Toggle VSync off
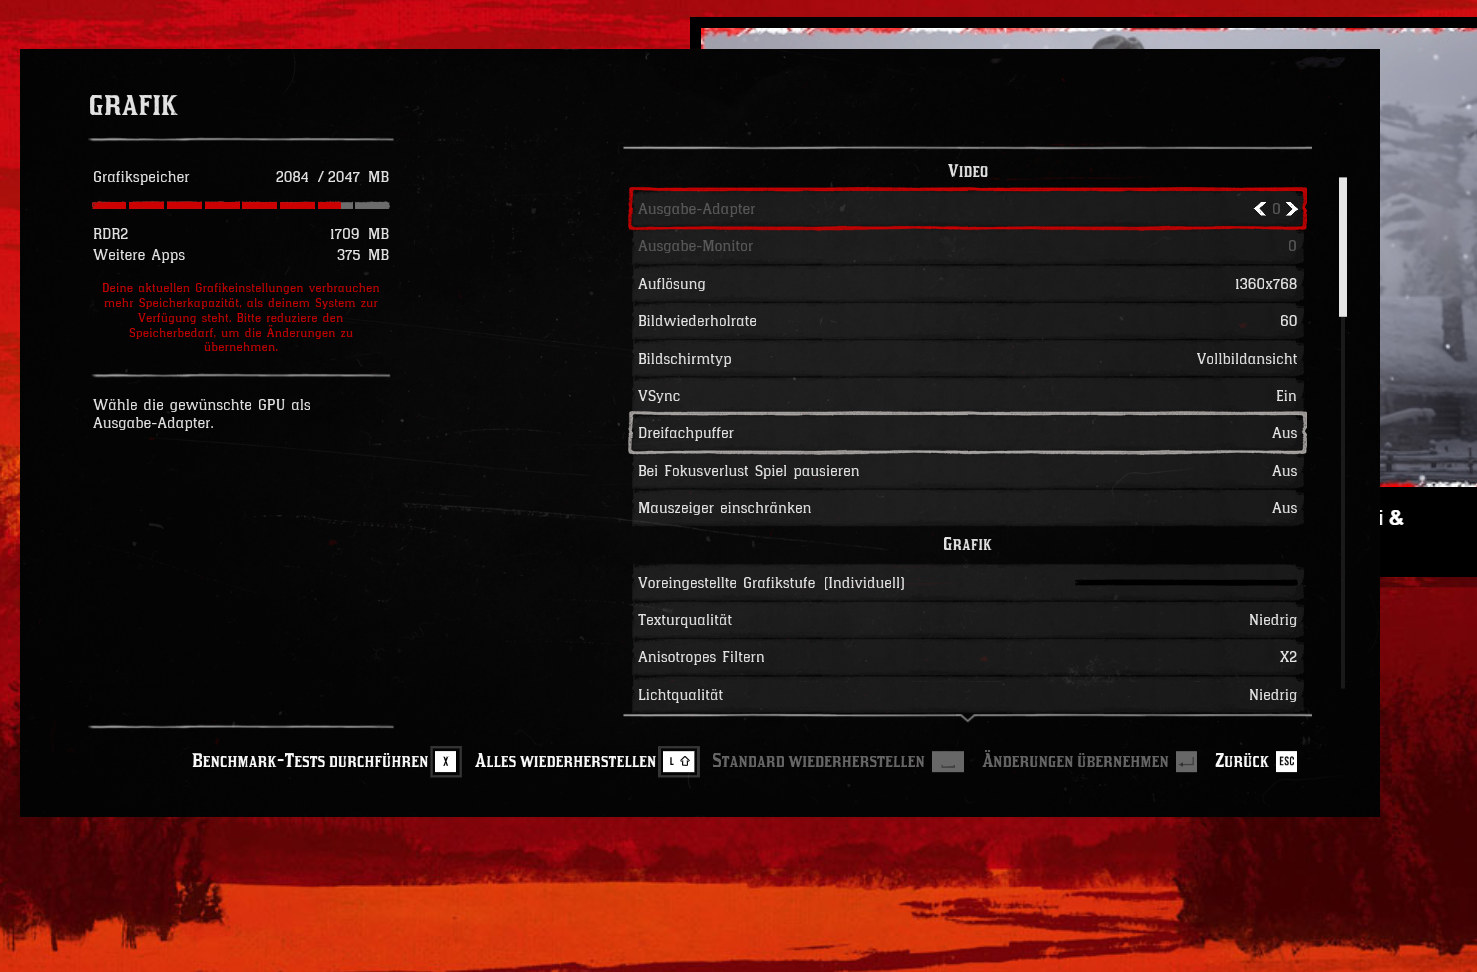1477x972 pixels. (x=966, y=395)
